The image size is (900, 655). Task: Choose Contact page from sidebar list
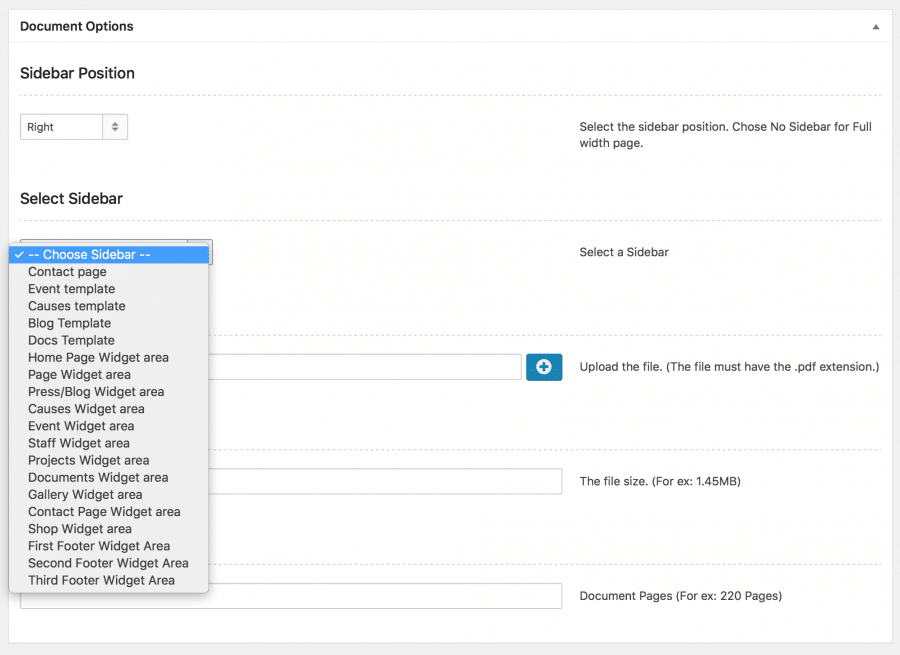(109, 272)
